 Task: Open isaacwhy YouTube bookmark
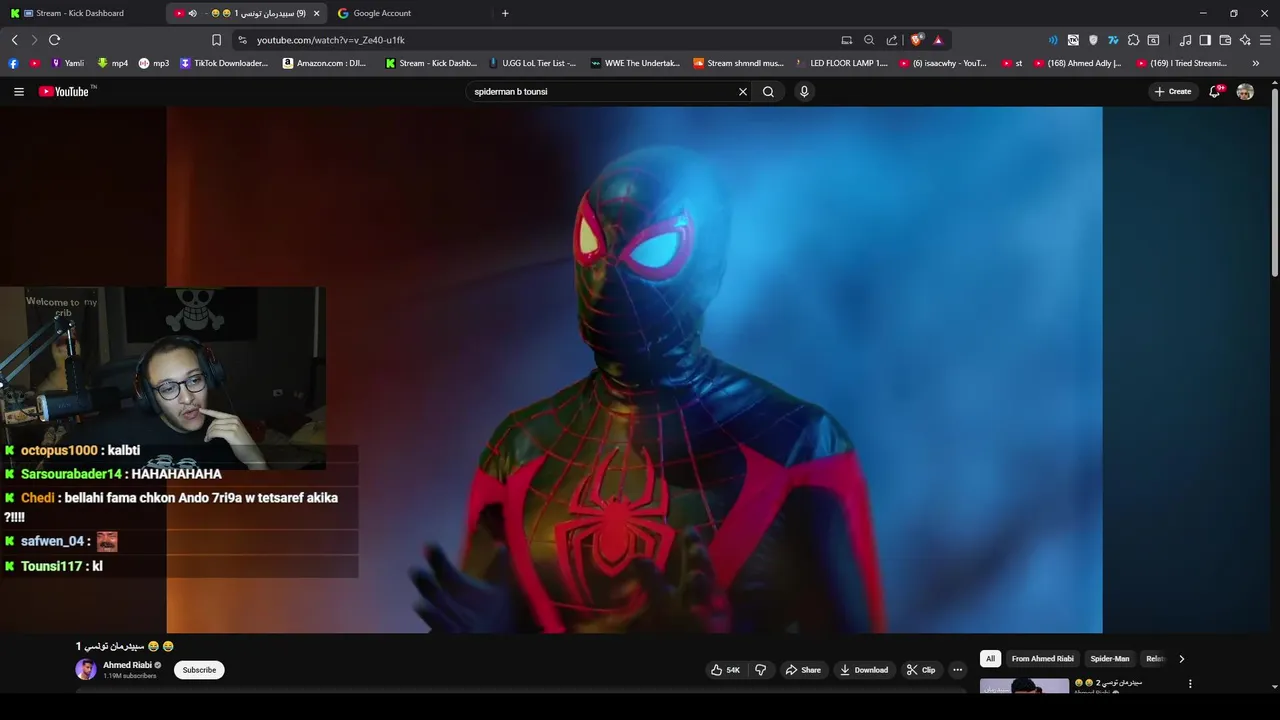click(x=943, y=63)
